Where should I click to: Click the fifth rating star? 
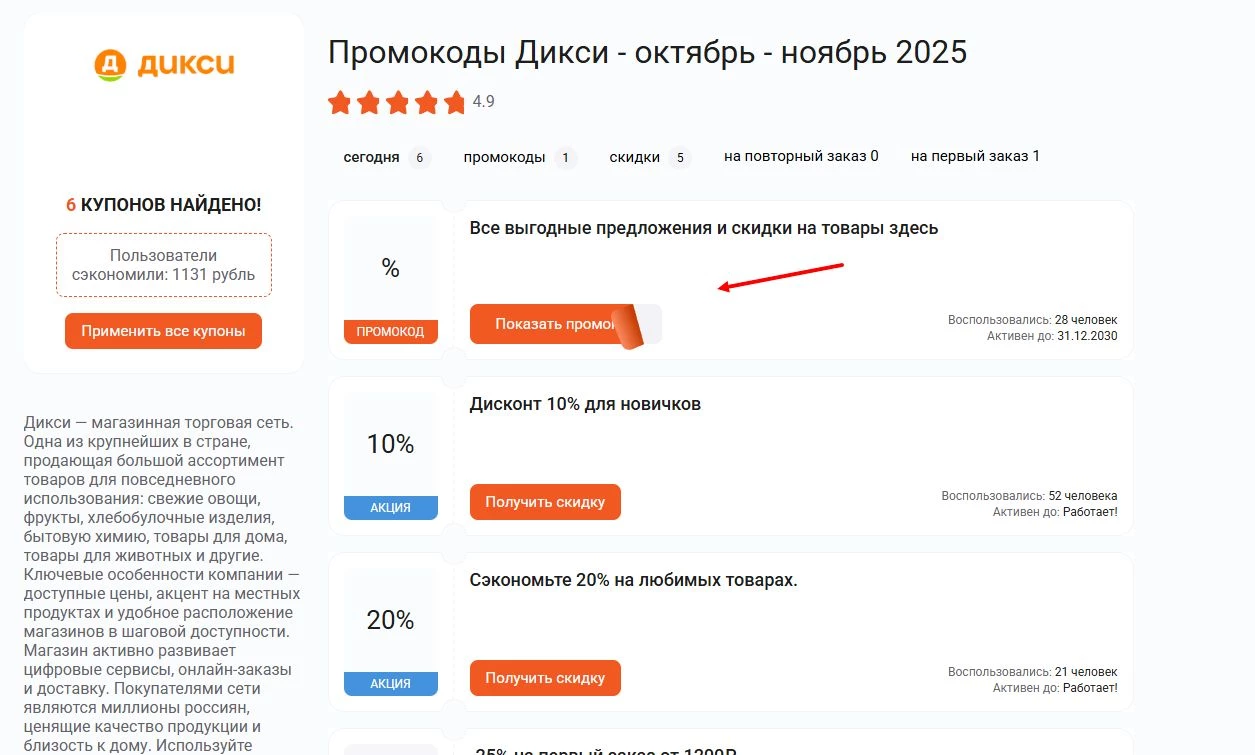[x=454, y=101]
